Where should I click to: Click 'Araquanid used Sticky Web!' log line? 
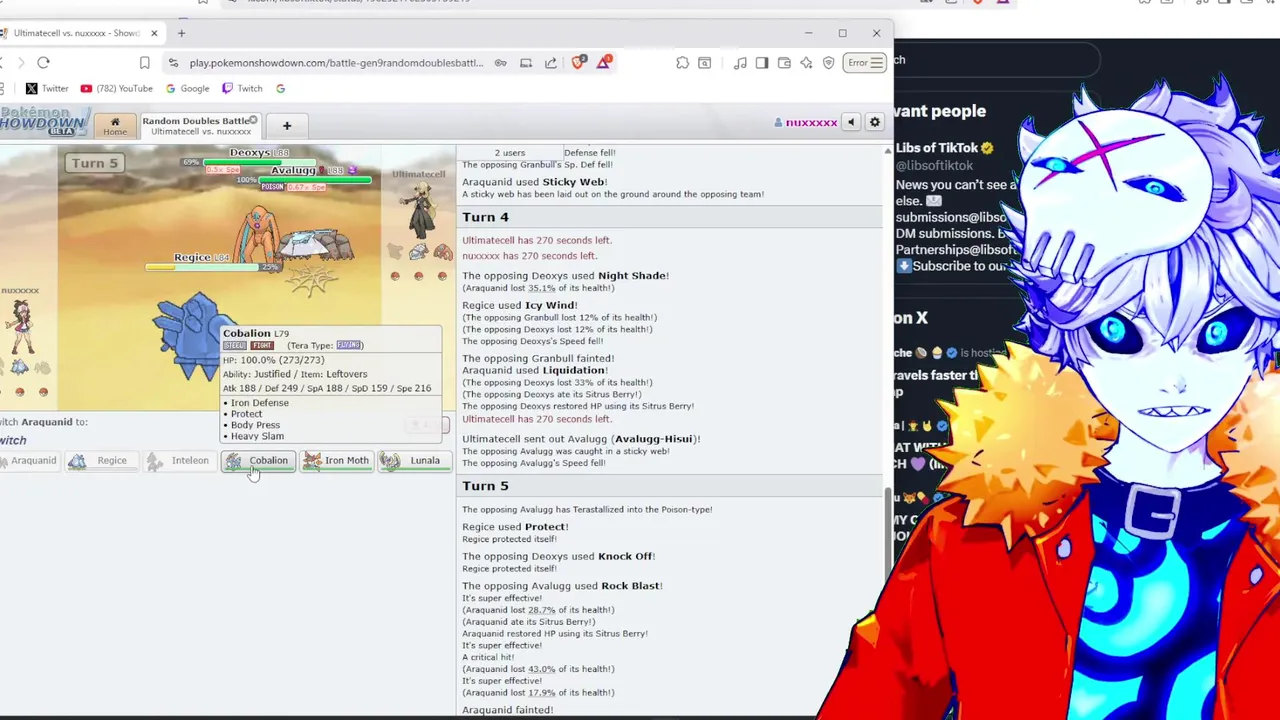(535, 182)
